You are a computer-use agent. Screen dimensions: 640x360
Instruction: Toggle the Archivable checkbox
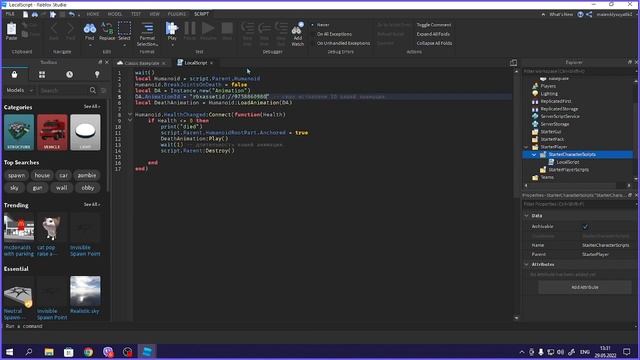pyautogui.click(x=585, y=227)
